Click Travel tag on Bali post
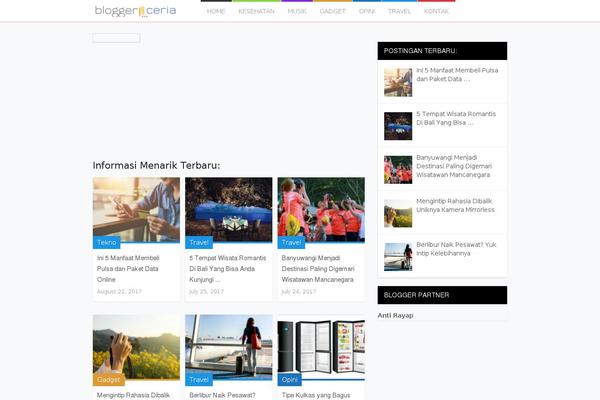Viewport: 600px width, 400px height. pyautogui.click(x=199, y=242)
